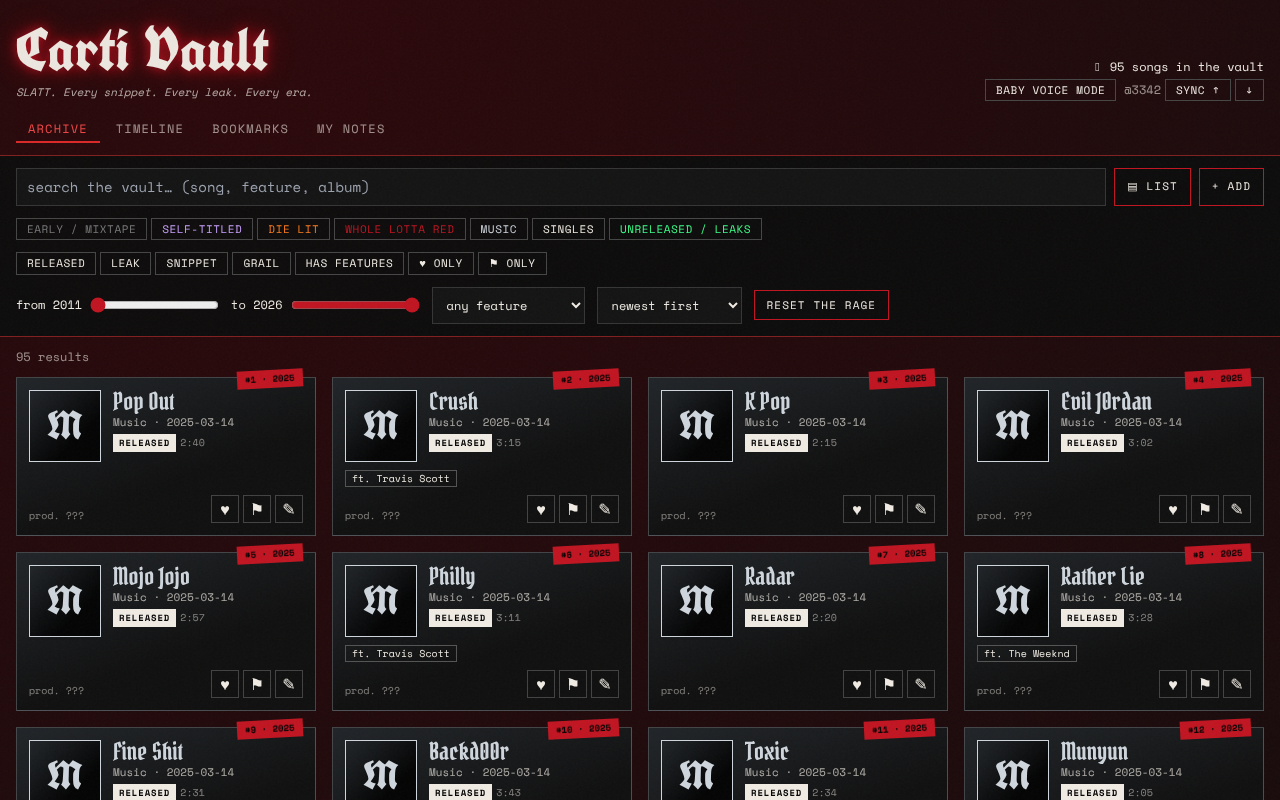Flag the Philly song

point(573,684)
